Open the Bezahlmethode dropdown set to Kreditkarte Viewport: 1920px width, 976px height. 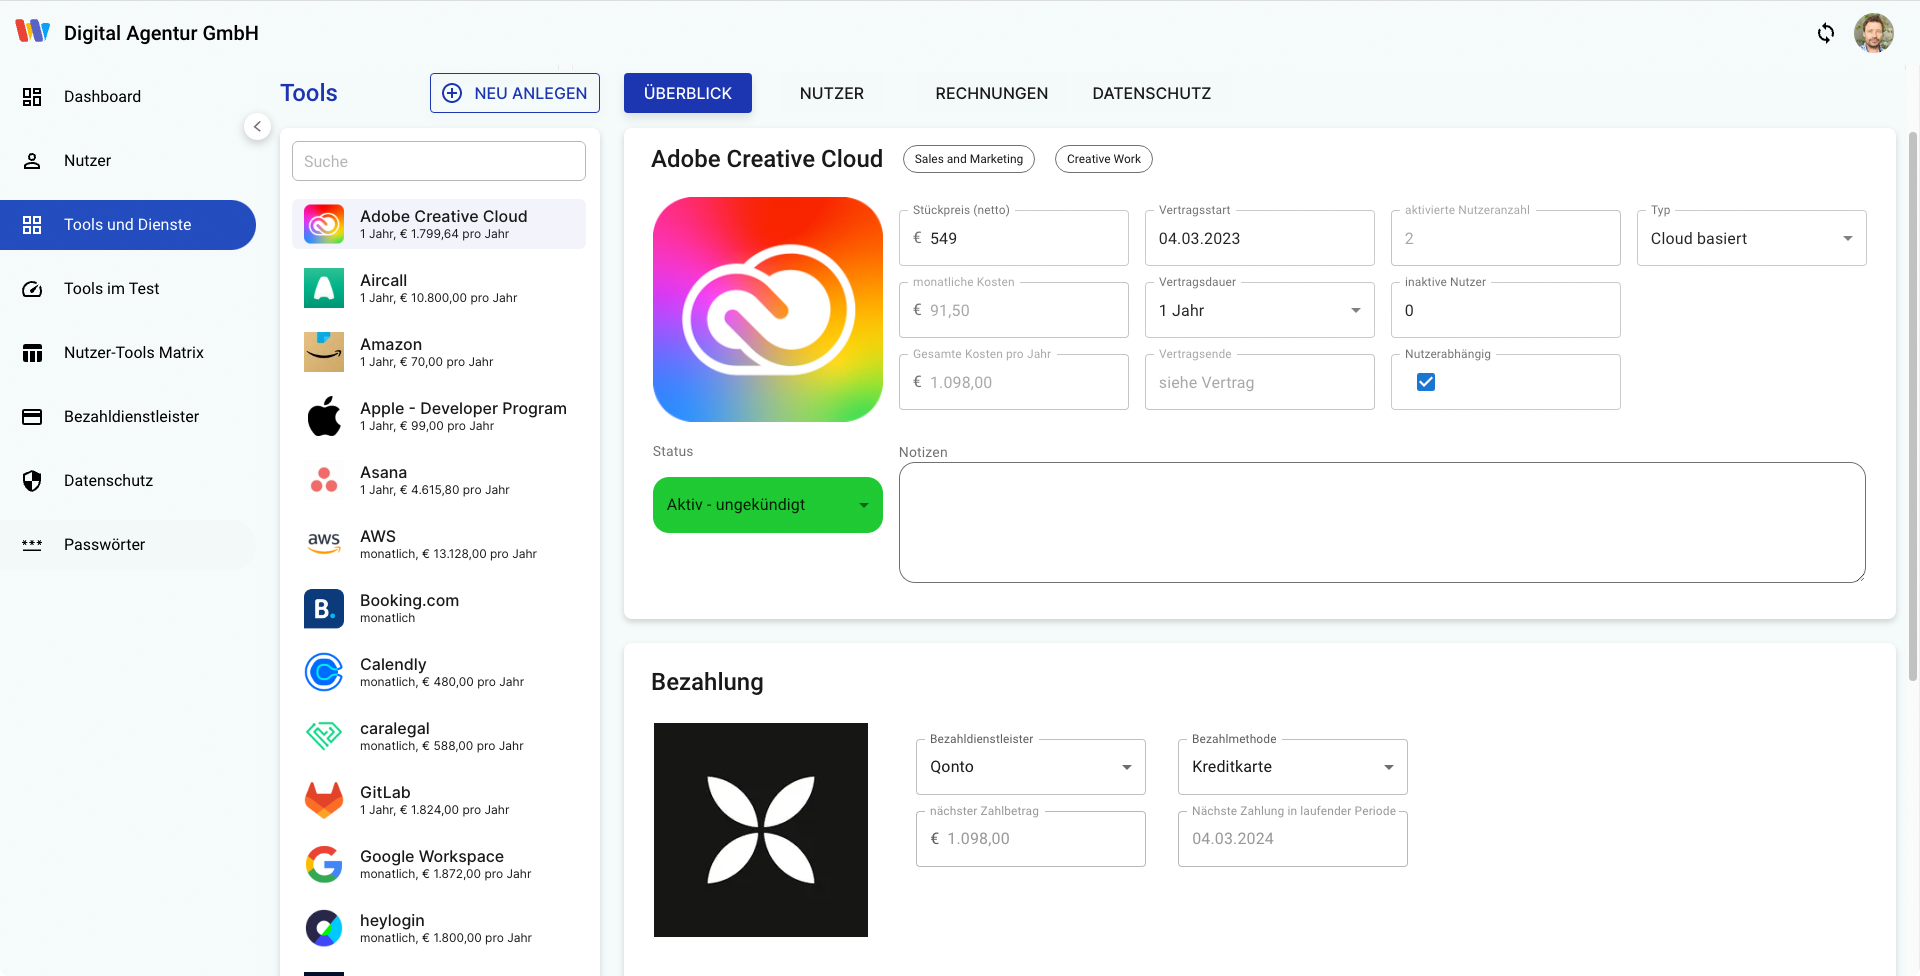click(1388, 766)
